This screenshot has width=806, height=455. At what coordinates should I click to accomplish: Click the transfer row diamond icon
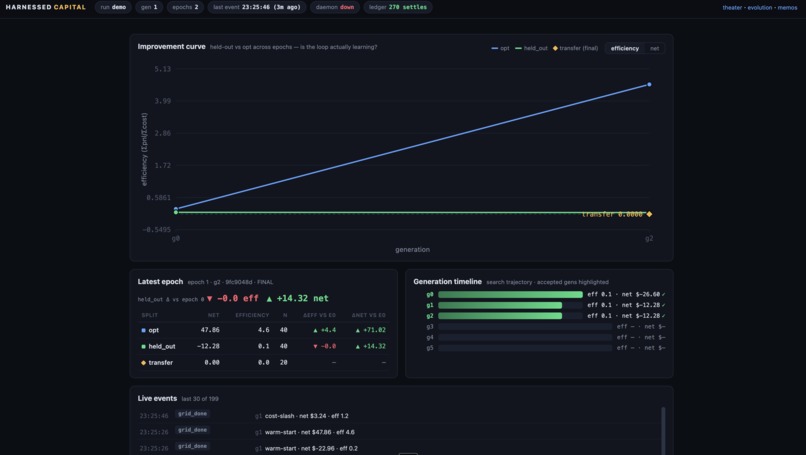click(x=143, y=362)
